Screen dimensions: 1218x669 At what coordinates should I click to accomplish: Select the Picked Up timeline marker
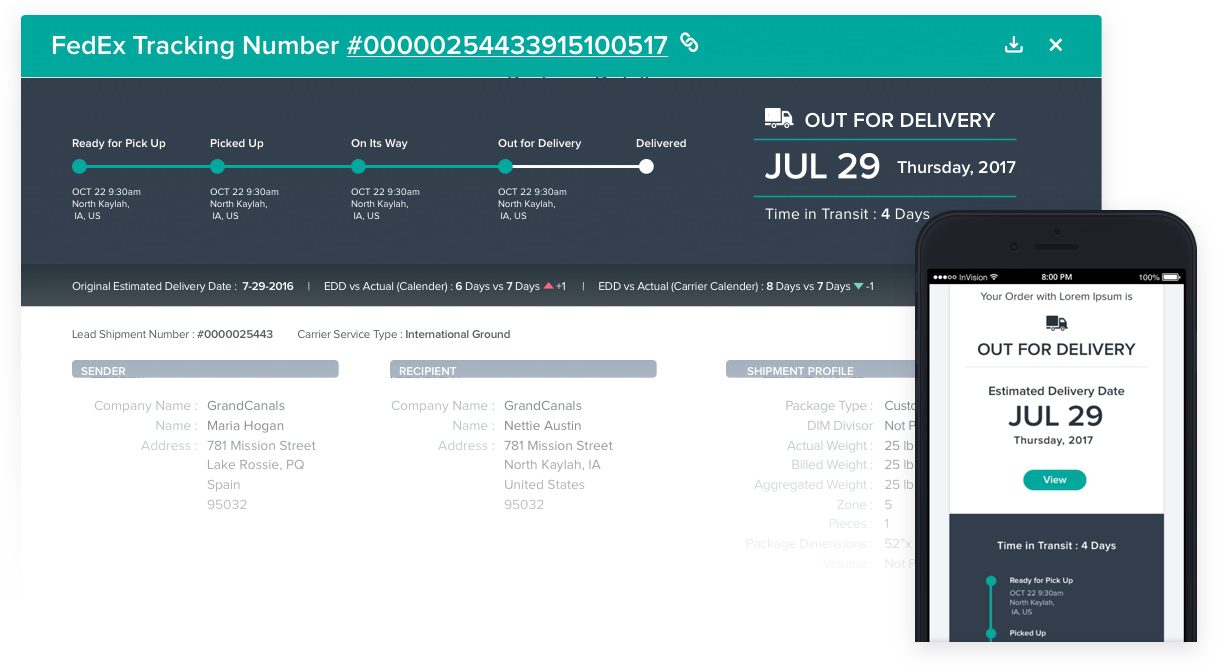click(218, 167)
